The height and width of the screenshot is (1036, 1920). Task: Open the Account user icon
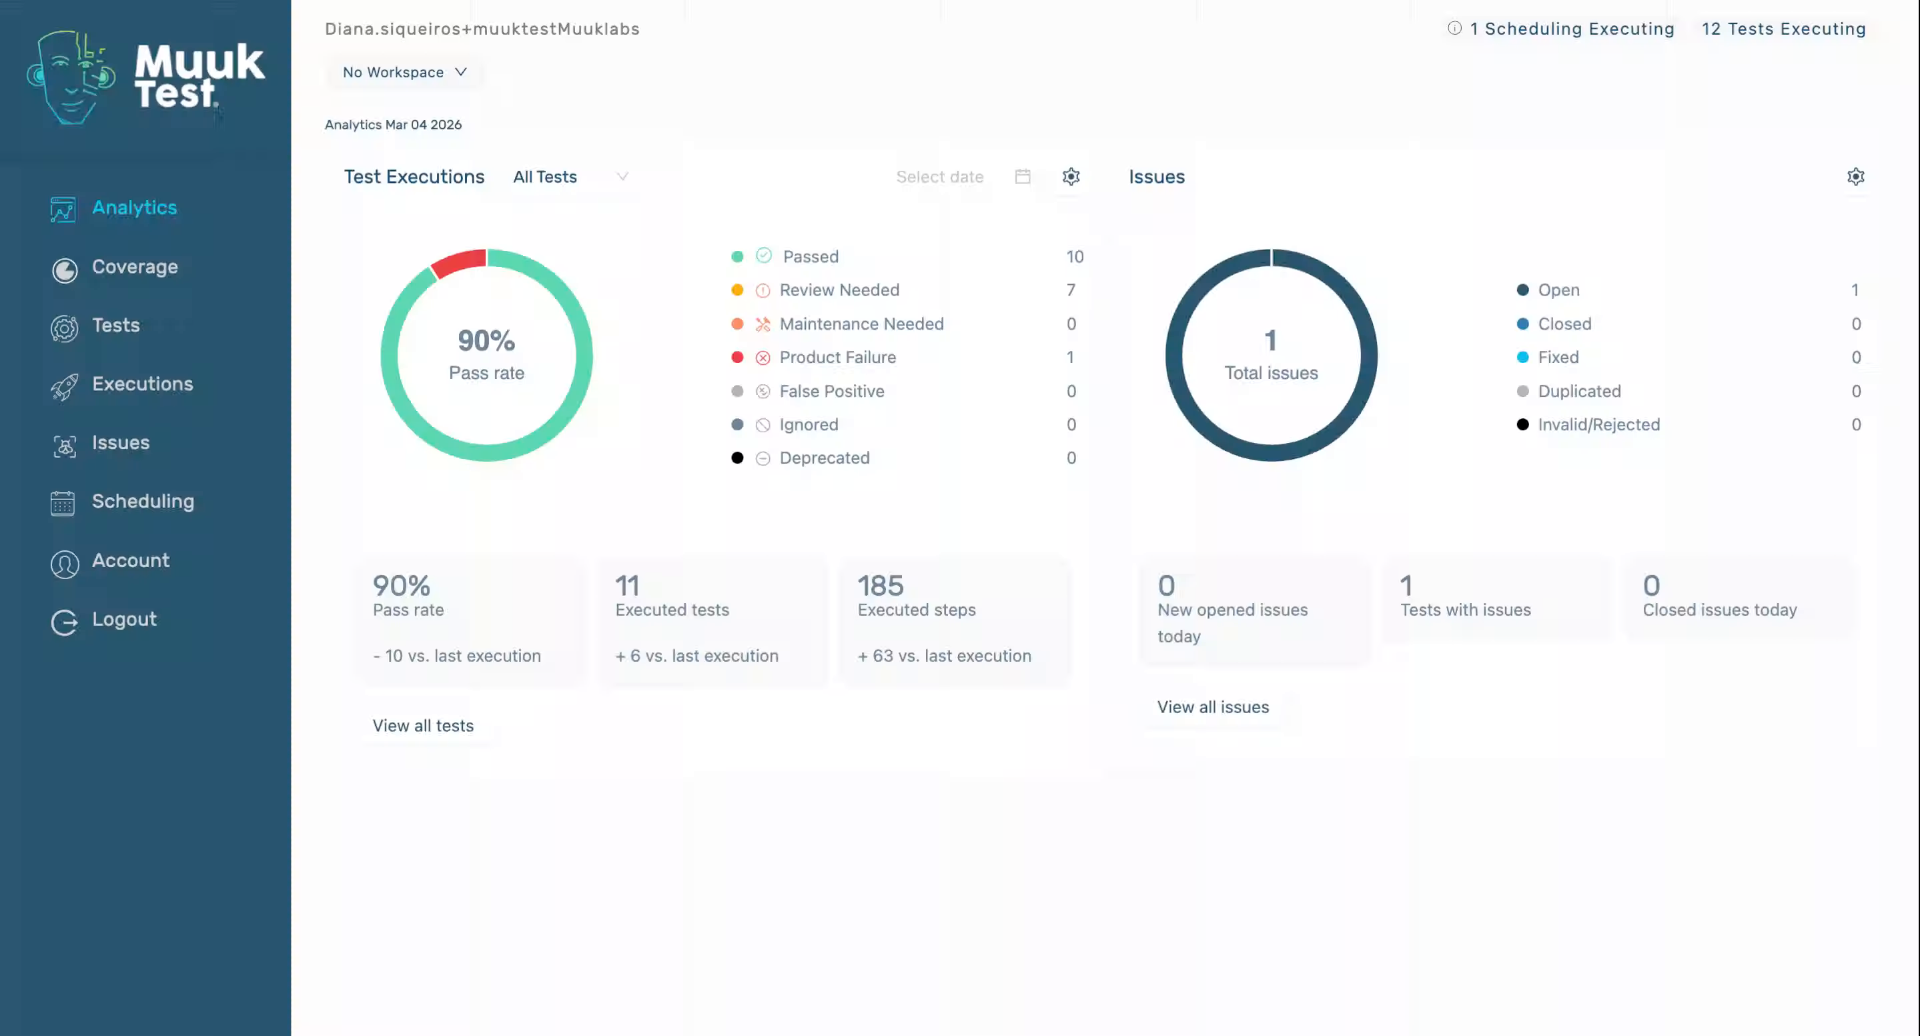click(x=63, y=564)
